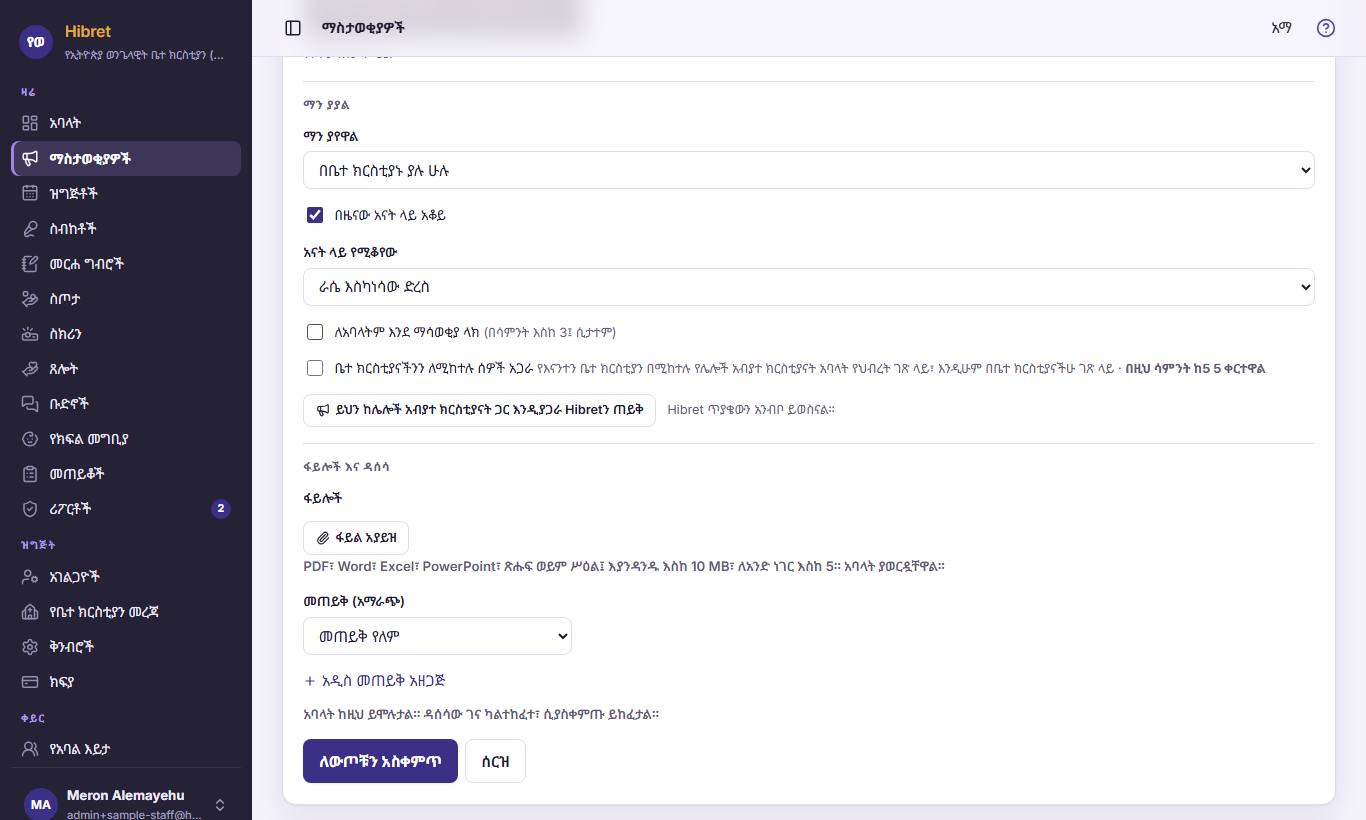Viewport: 1366px width, 820px height.
Task: Select the ስብከቶች microphone icon
Action: pyautogui.click(x=30, y=228)
